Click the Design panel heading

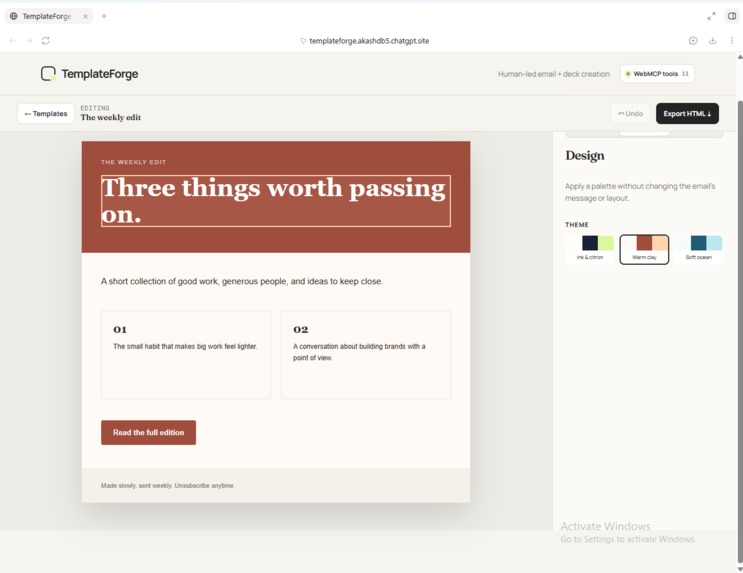coord(585,155)
